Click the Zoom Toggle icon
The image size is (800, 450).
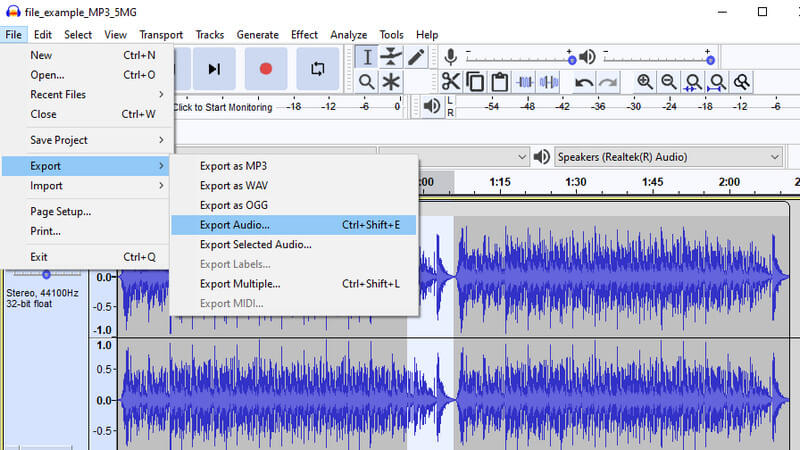click(742, 82)
